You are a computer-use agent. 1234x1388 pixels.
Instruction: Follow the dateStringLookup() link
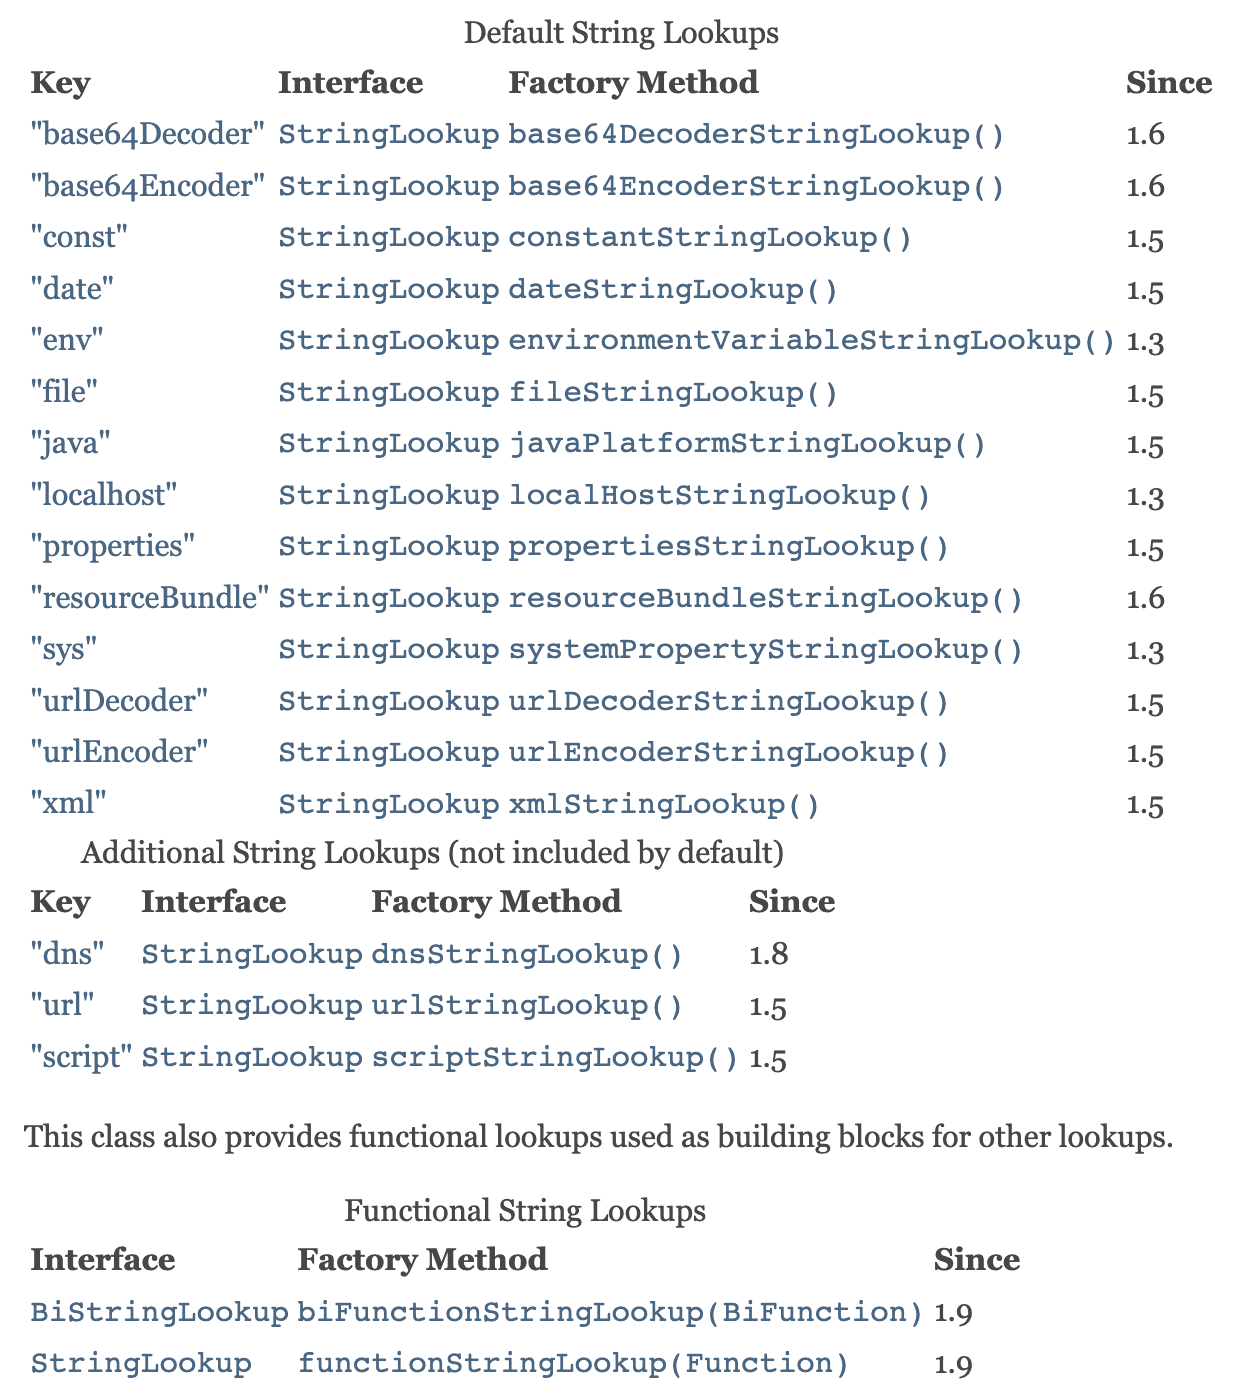(673, 290)
